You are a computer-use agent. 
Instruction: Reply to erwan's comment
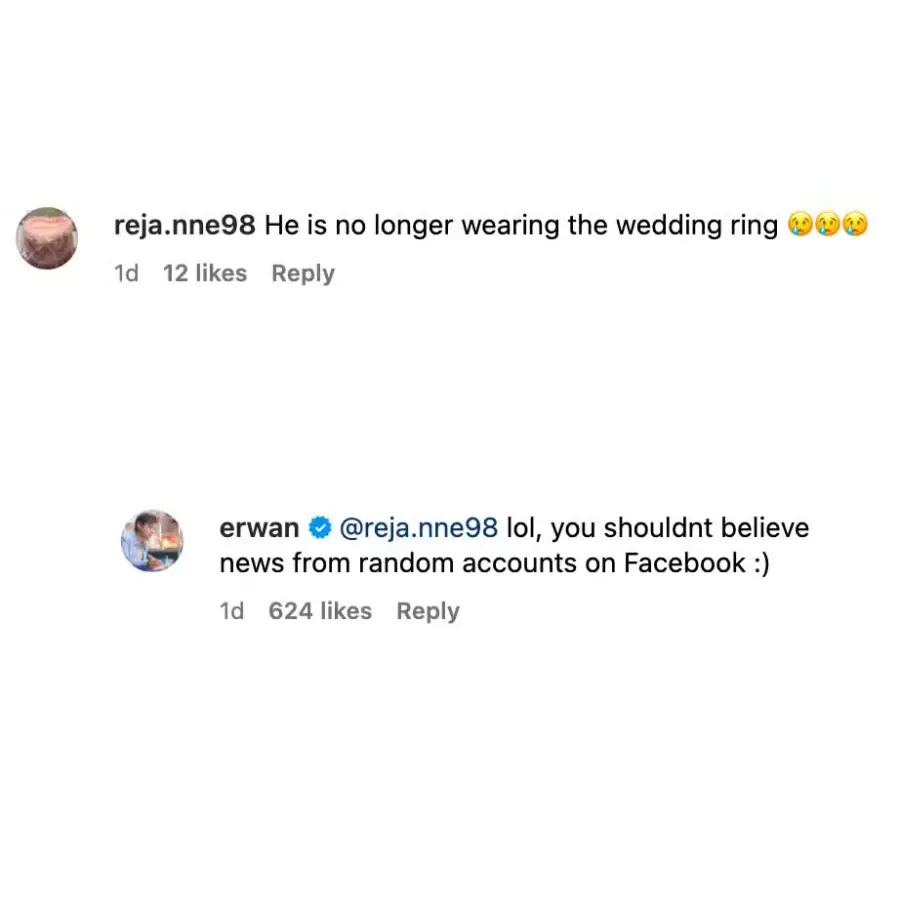(x=428, y=611)
